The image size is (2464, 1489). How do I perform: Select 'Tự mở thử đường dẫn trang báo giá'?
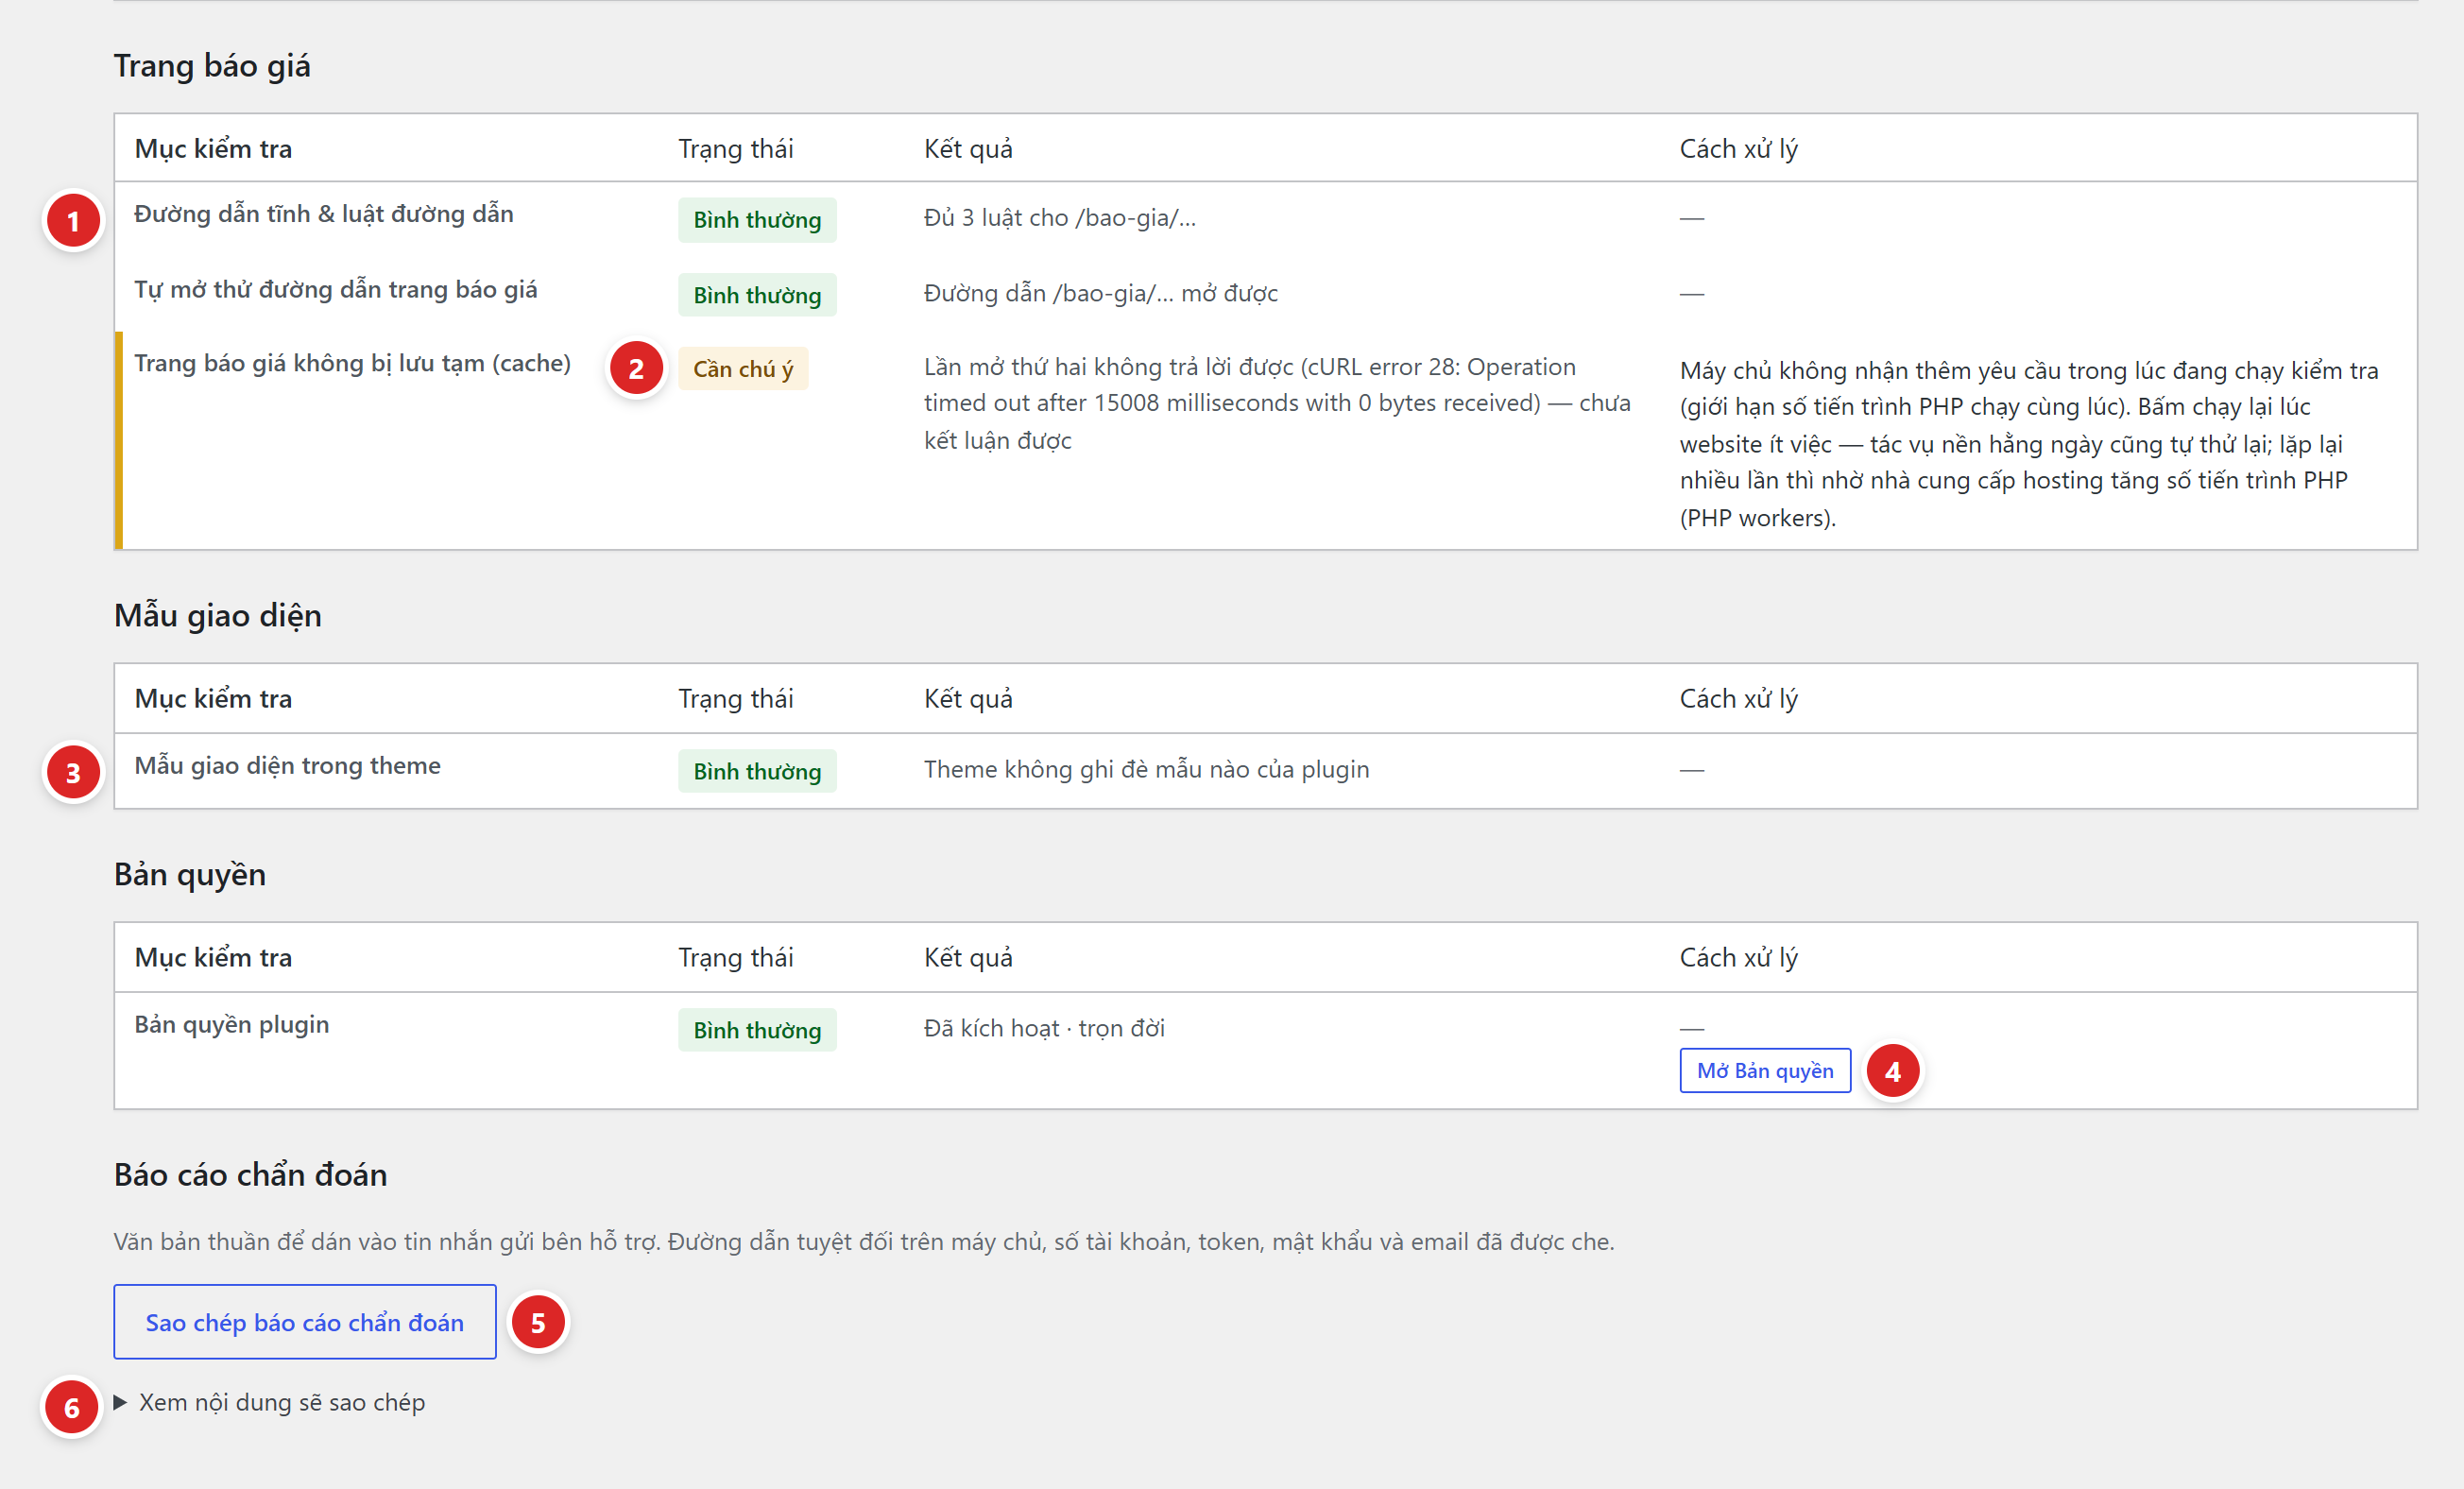tap(336, 290)
